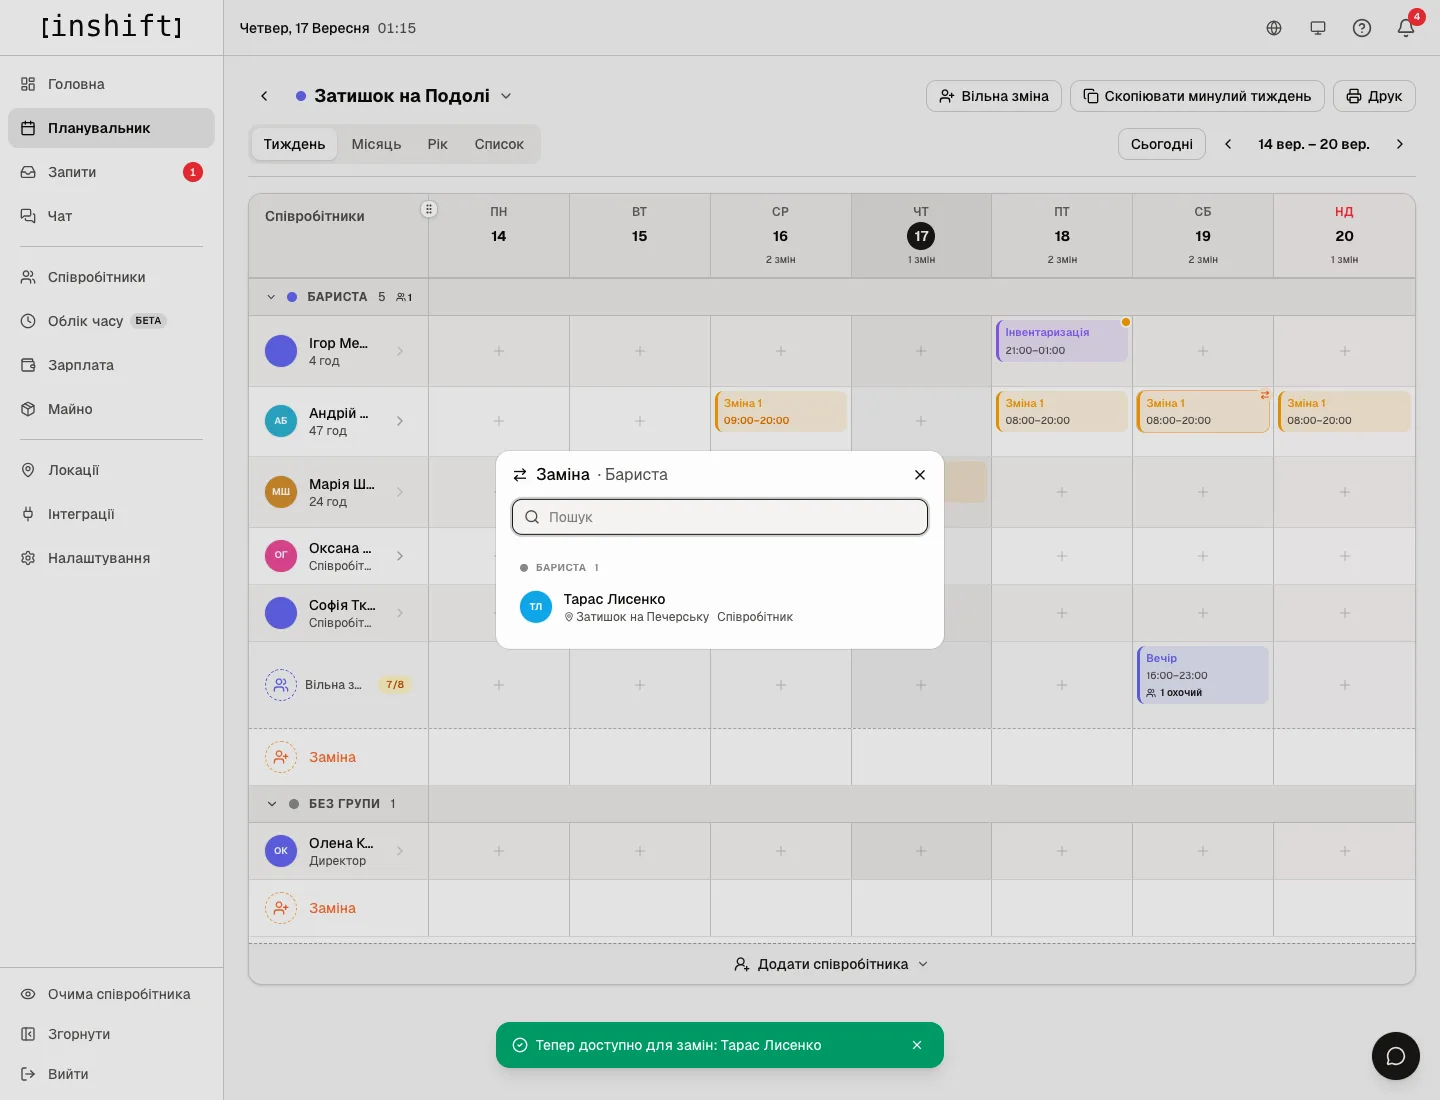Open Зарплата section
The height and width of the screenshot is (1100, 1440).
point(111,365)
